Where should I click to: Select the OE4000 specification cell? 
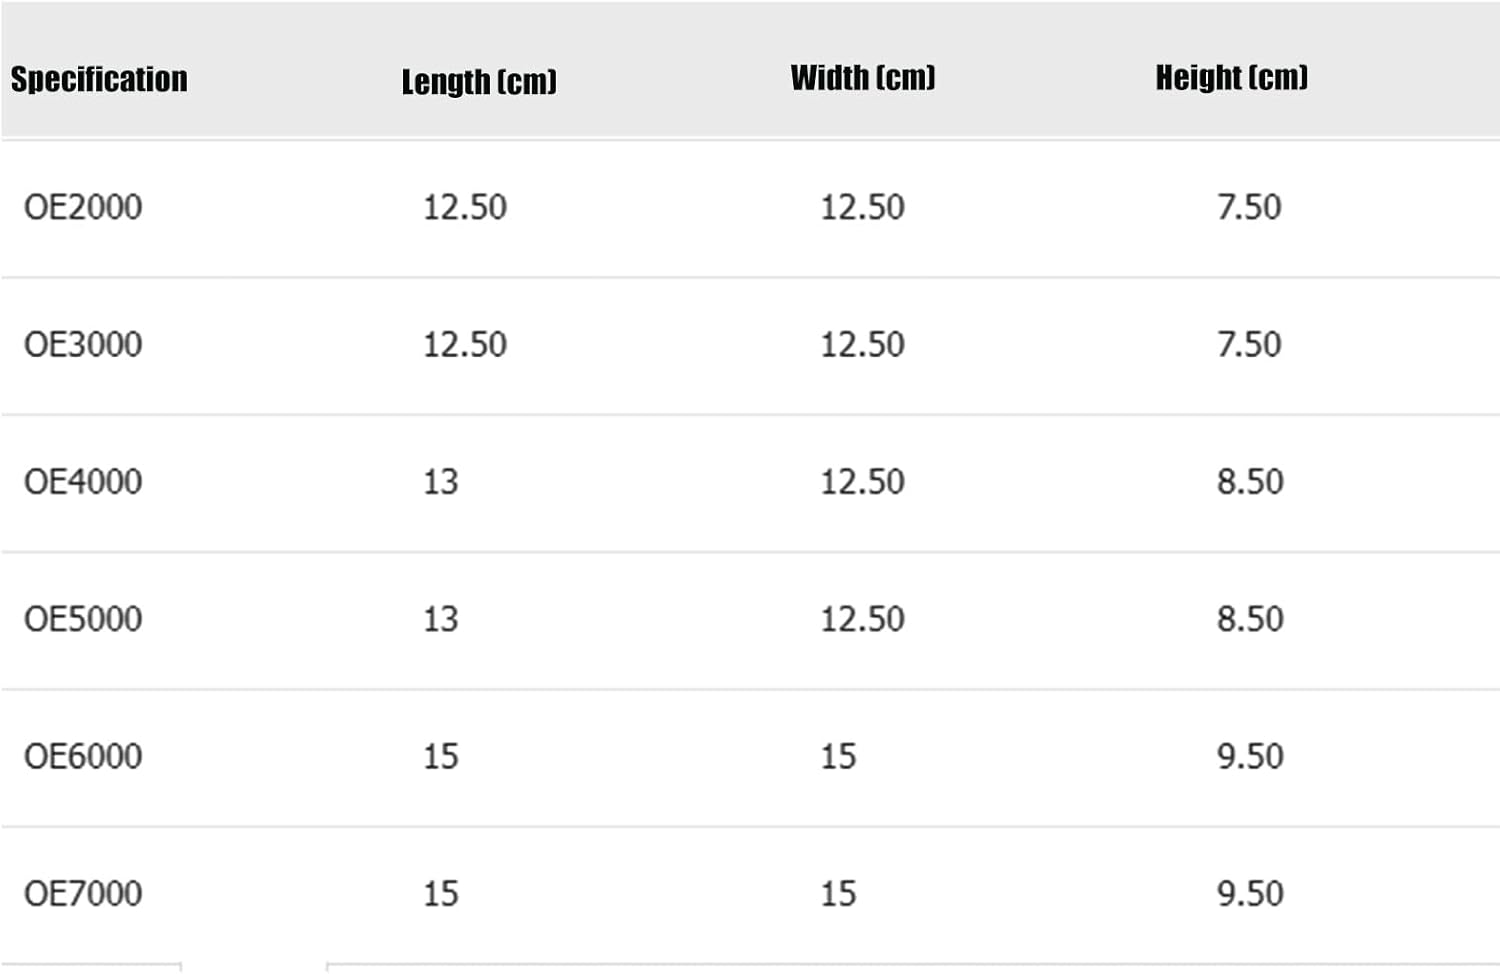[x=83, y=481]
